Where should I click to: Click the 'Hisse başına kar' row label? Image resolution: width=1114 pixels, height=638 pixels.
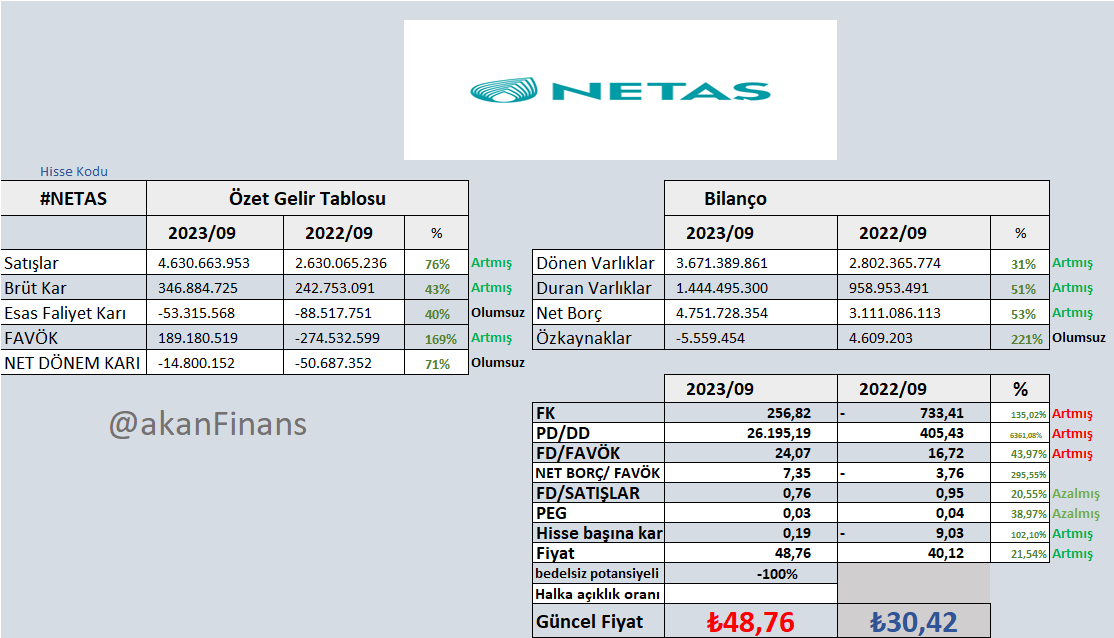(x=598, y=533)
